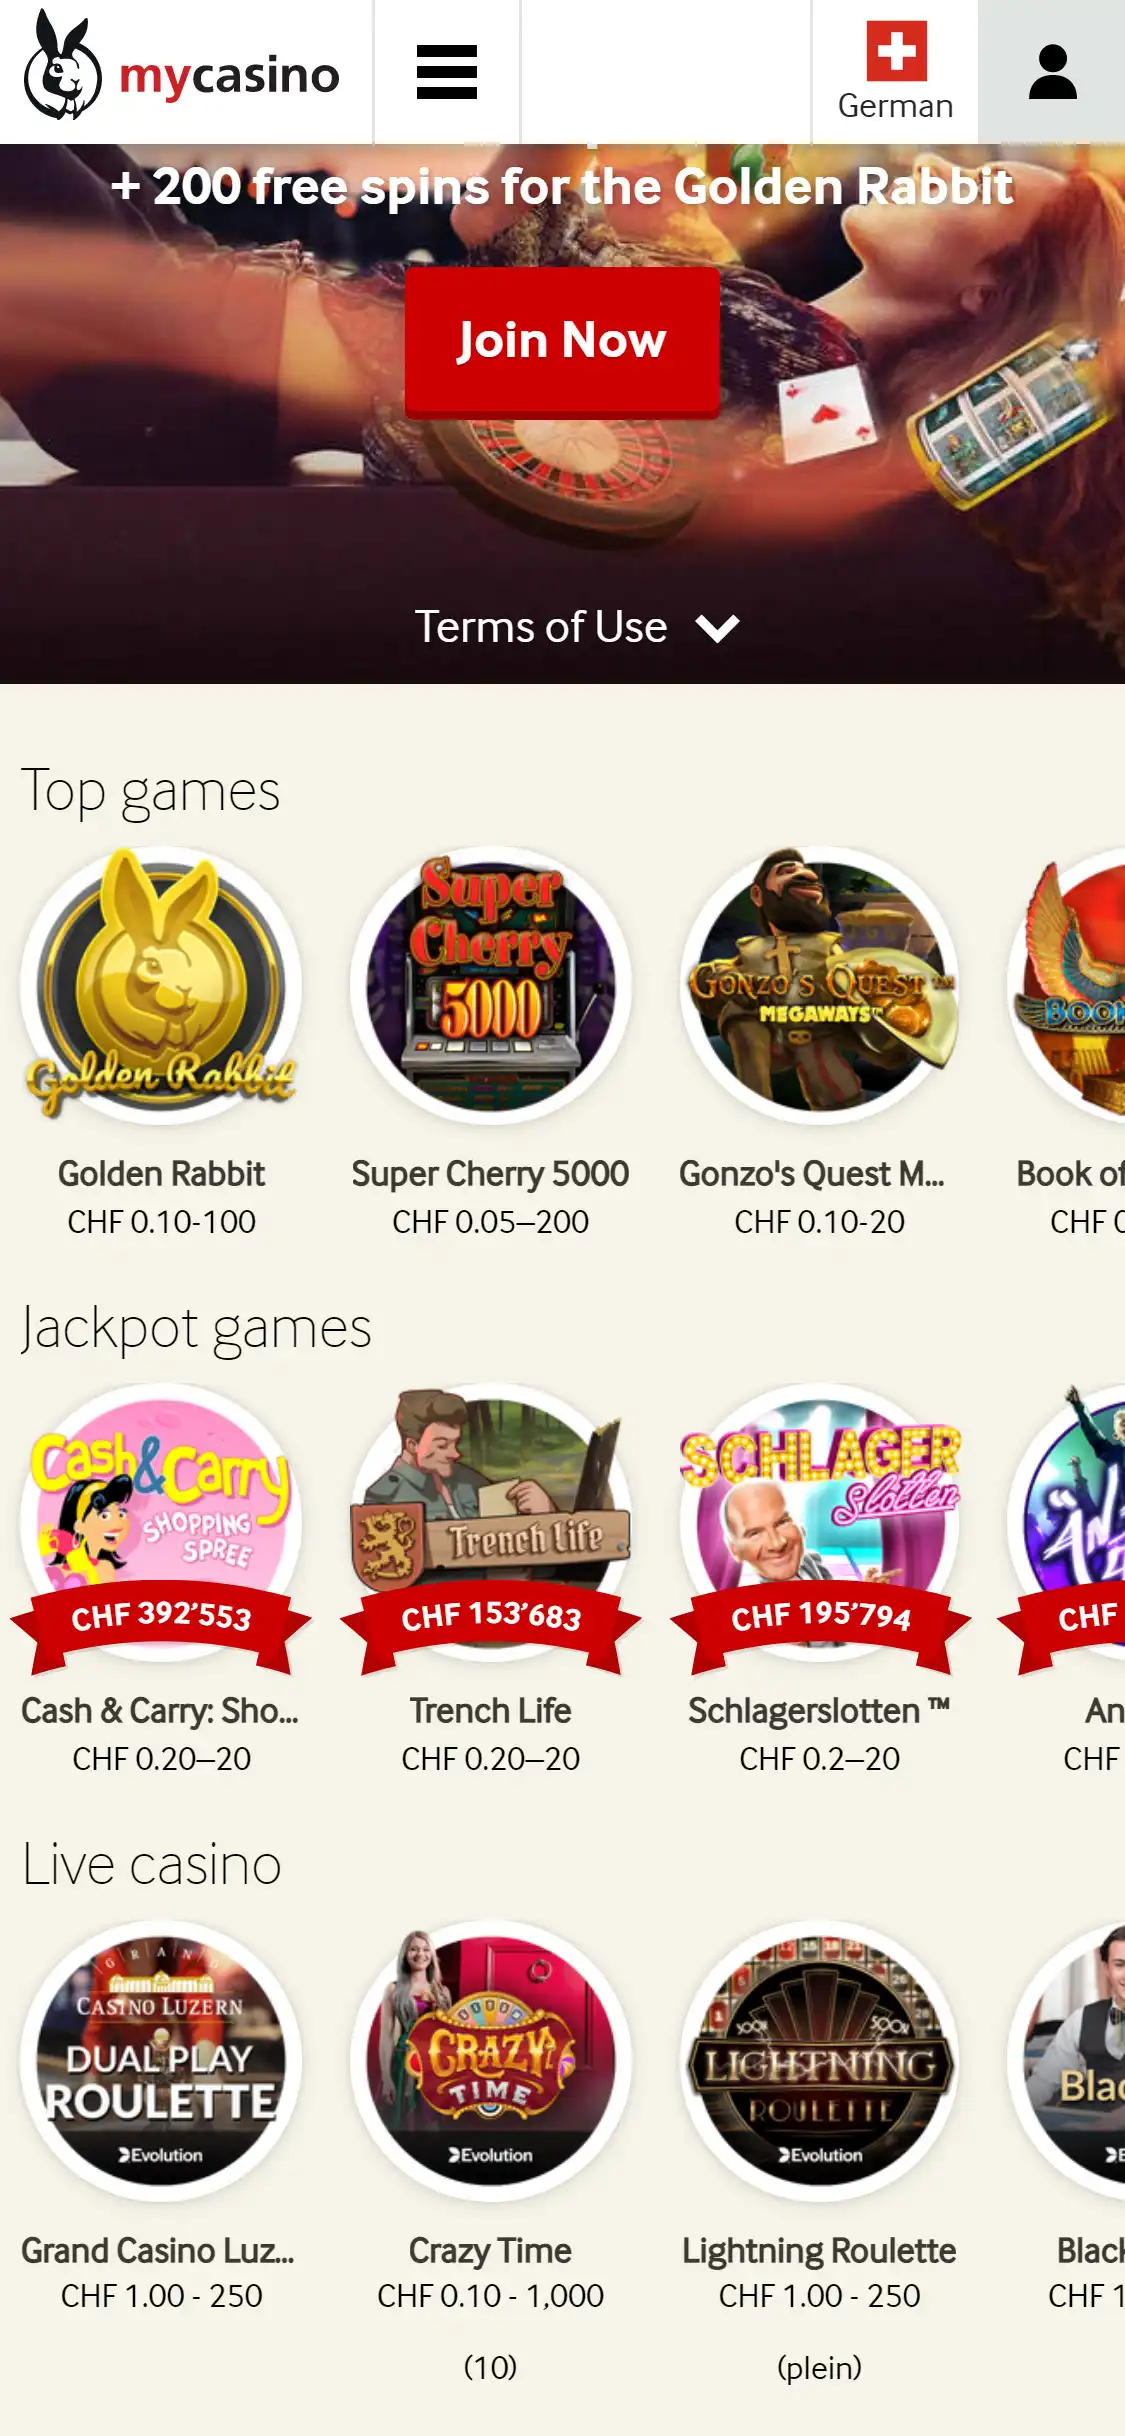The image size is (1125, 2436).
Task: Open the Schlagerslotten title link
Action: 819,1711
